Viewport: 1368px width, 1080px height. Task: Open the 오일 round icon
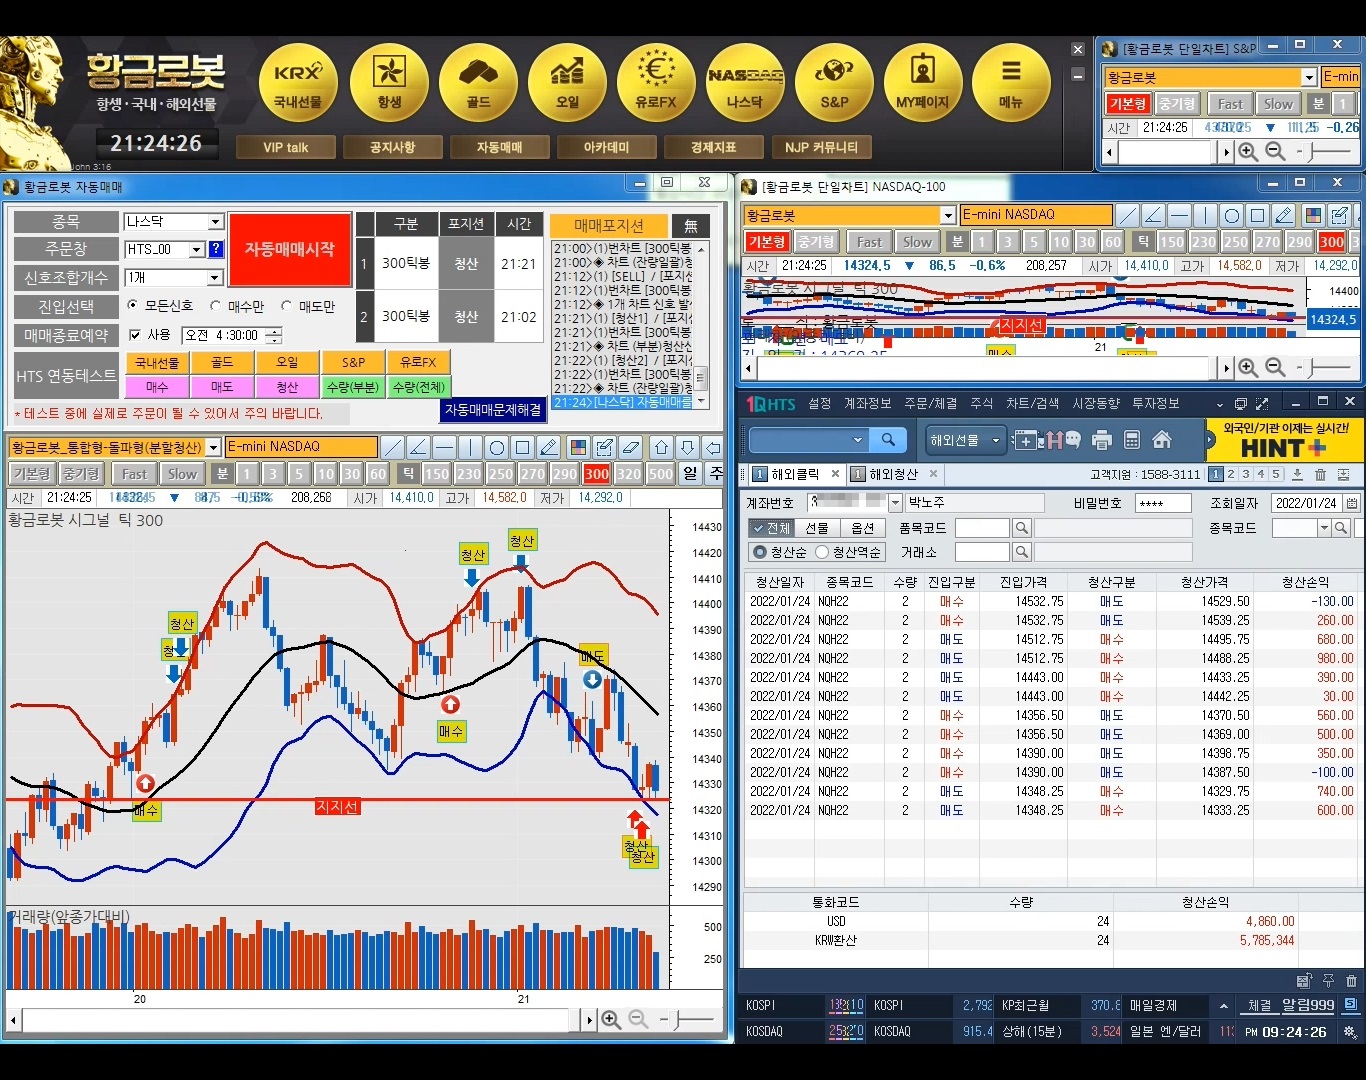[x=567, y=83]
